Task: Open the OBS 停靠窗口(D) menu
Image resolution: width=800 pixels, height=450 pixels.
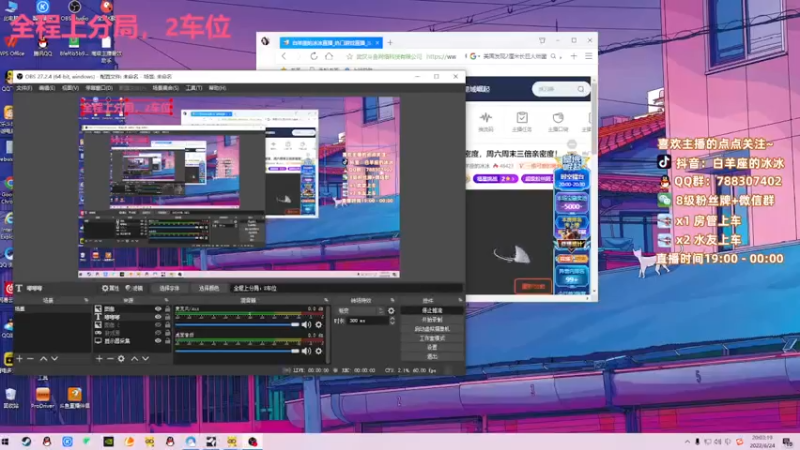Action: tap(99, 88)
